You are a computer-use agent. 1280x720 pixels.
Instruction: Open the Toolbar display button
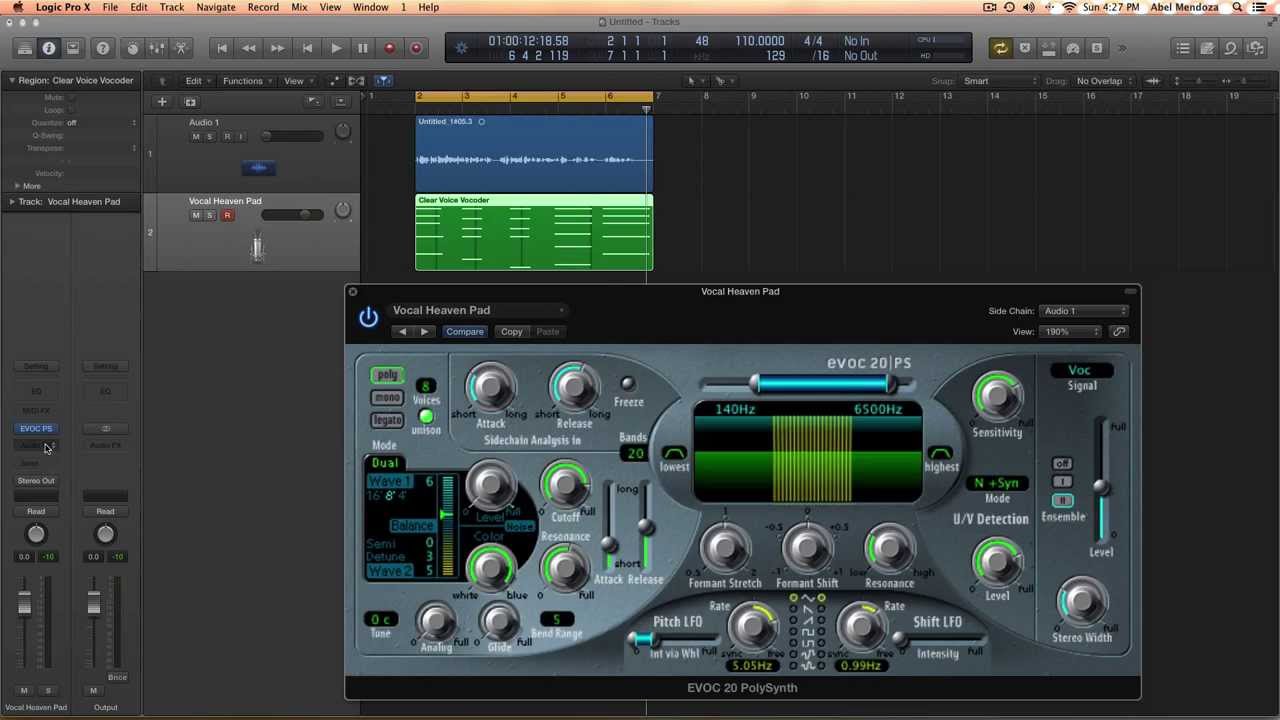[72, 48]
